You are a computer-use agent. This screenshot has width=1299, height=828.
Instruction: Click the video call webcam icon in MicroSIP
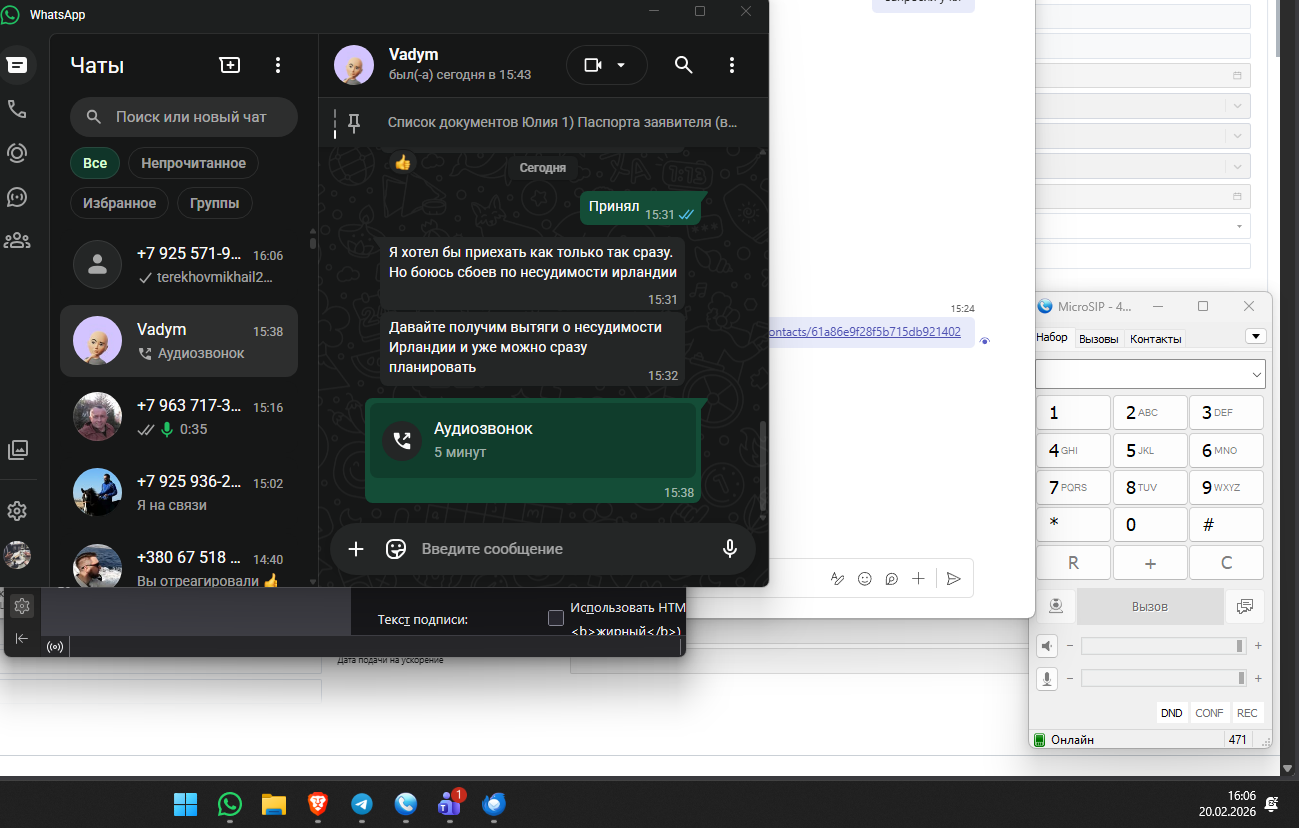[1055, 606]
